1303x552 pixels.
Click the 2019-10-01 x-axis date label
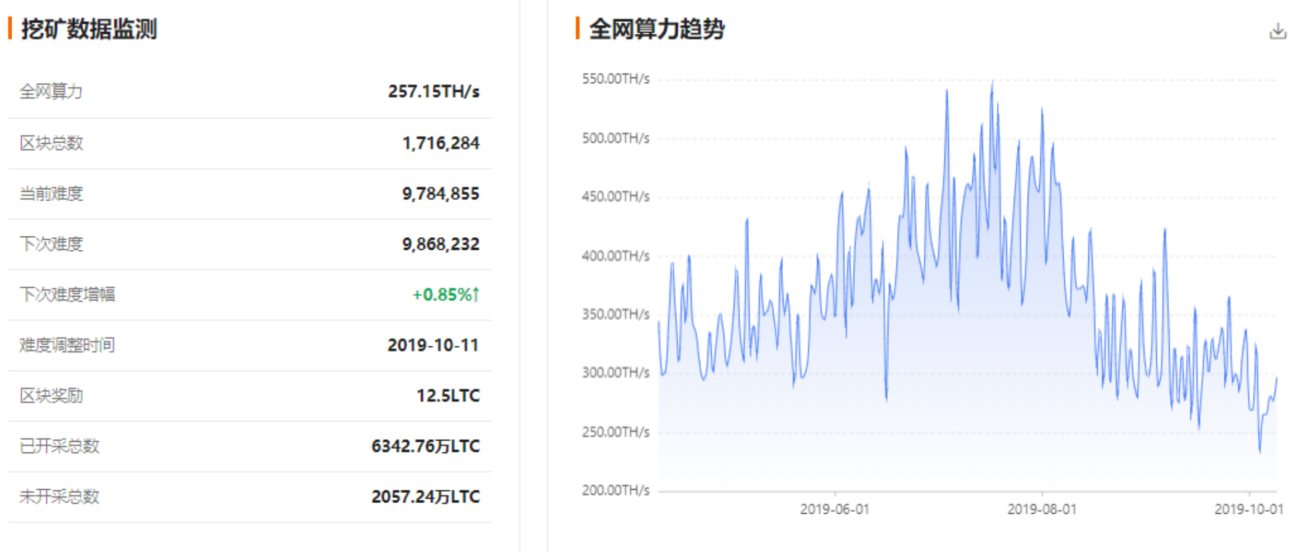tap(1249, 509)
